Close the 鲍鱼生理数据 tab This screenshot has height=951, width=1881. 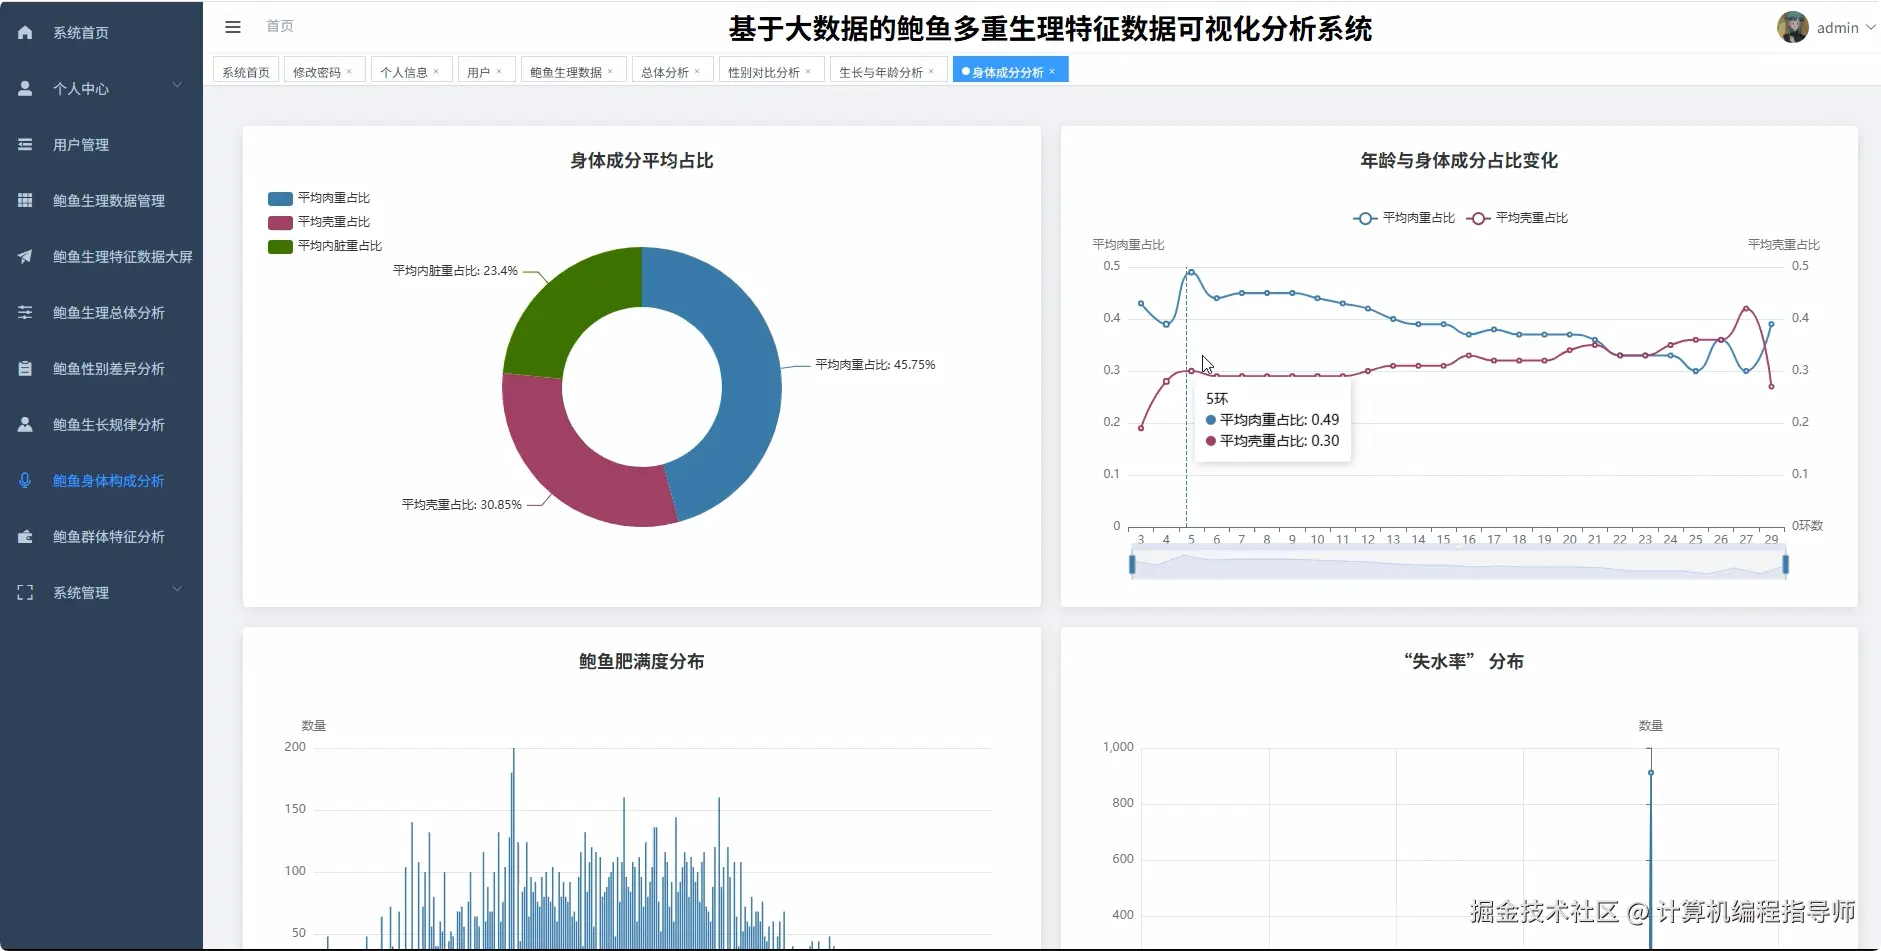610,72
